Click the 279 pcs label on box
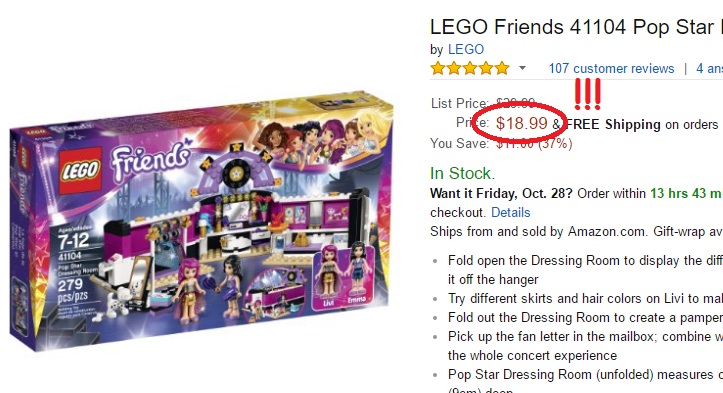 [x=72, y=290]
